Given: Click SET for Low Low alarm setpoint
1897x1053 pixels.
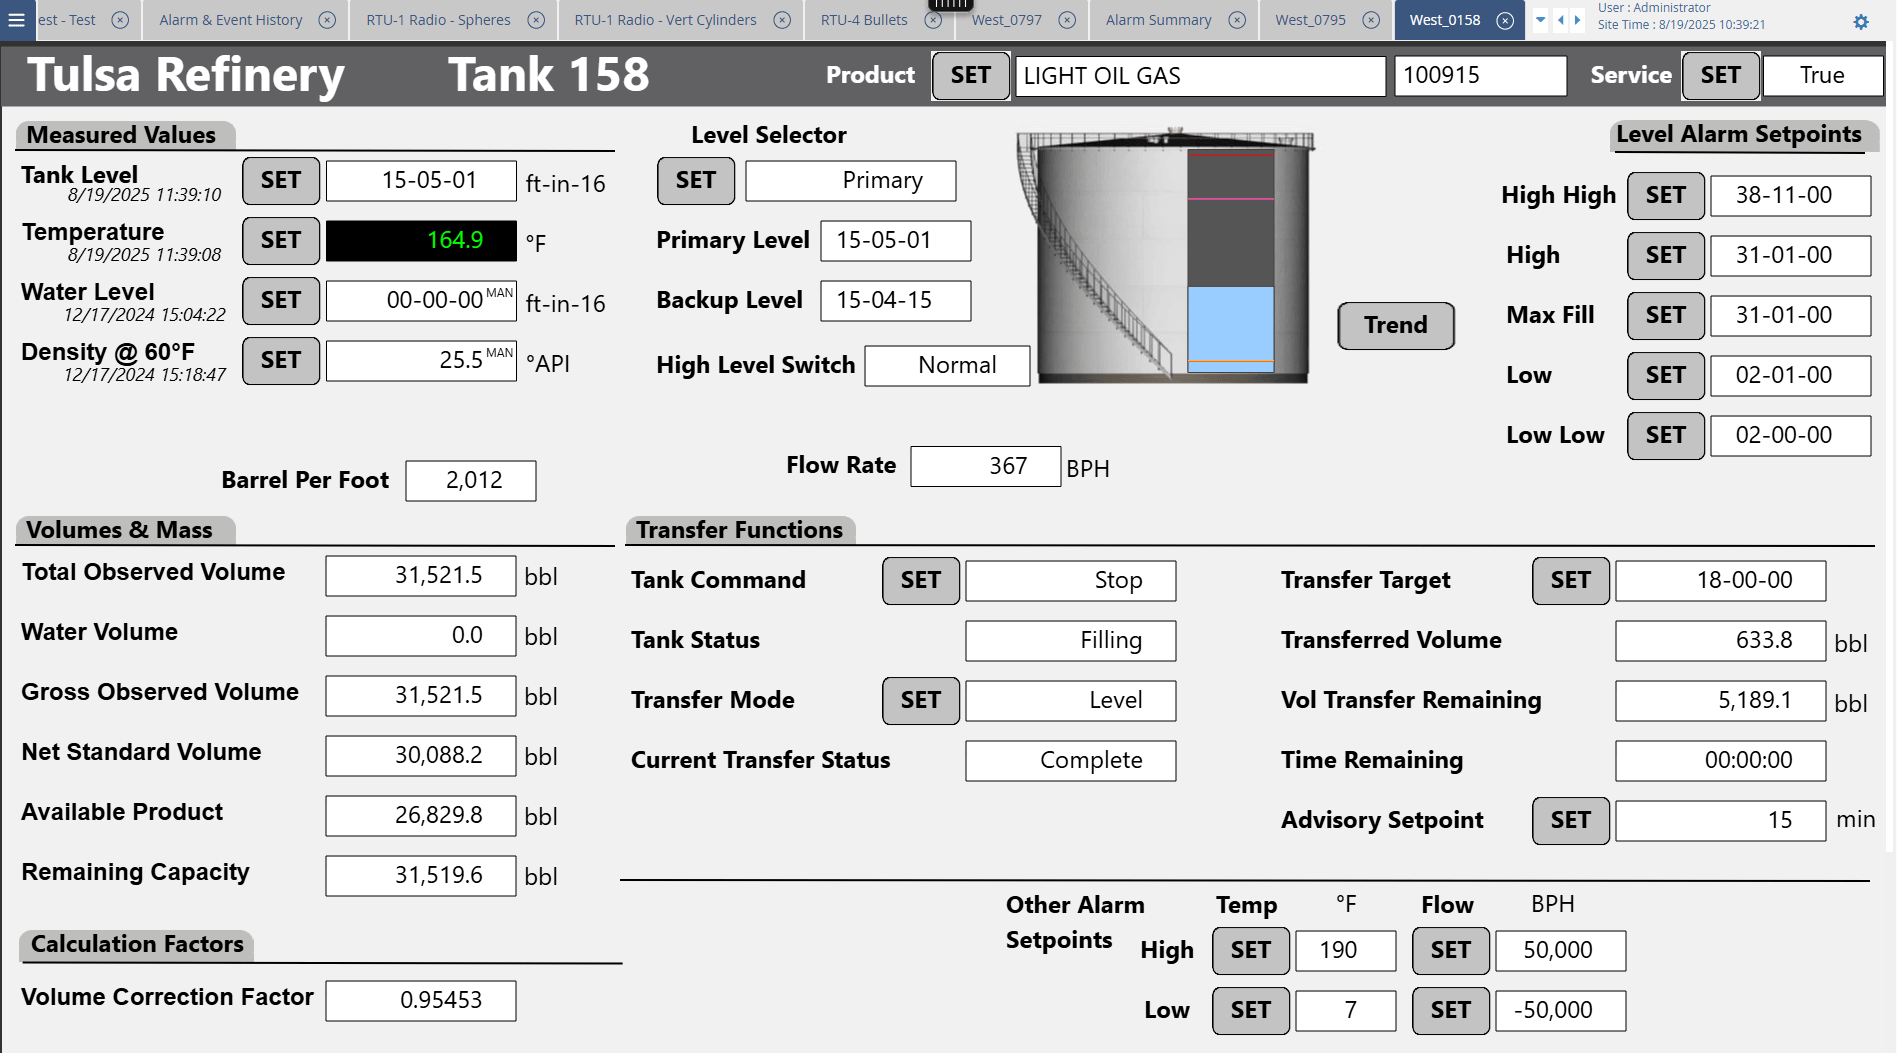Looking at the screenshot, I should [1666, 436].
